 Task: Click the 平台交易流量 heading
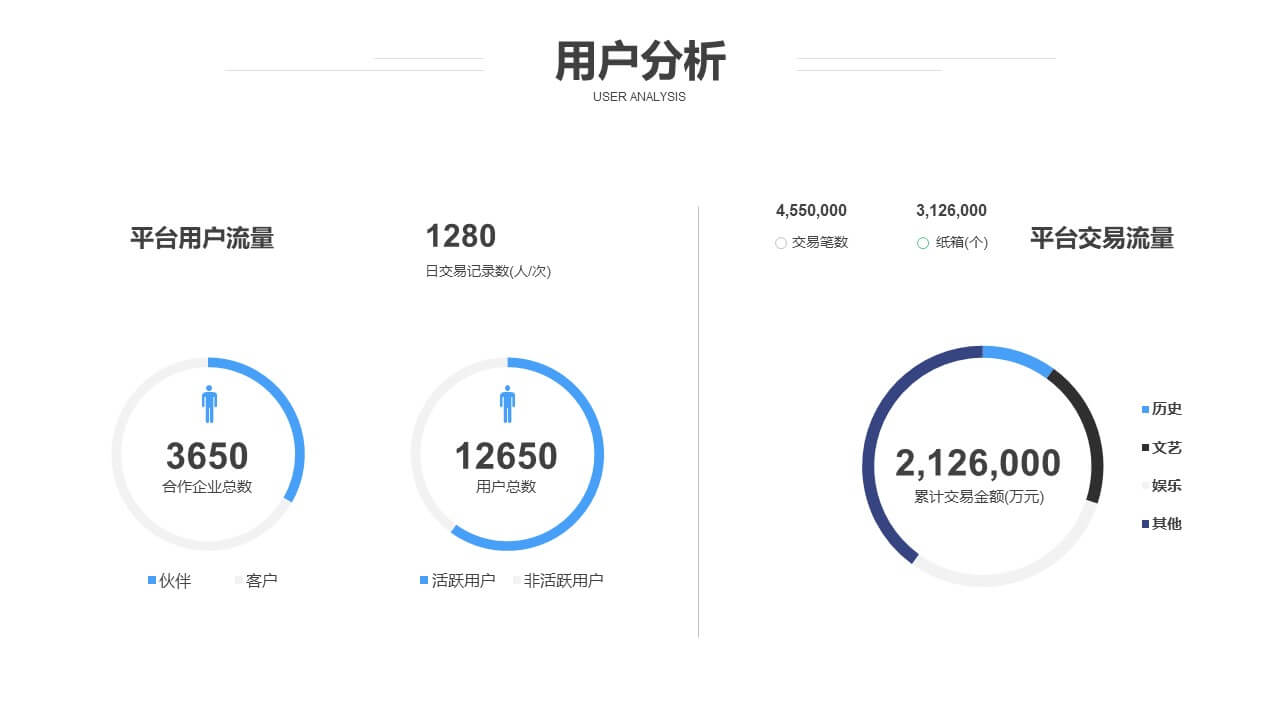(1102, 238)
